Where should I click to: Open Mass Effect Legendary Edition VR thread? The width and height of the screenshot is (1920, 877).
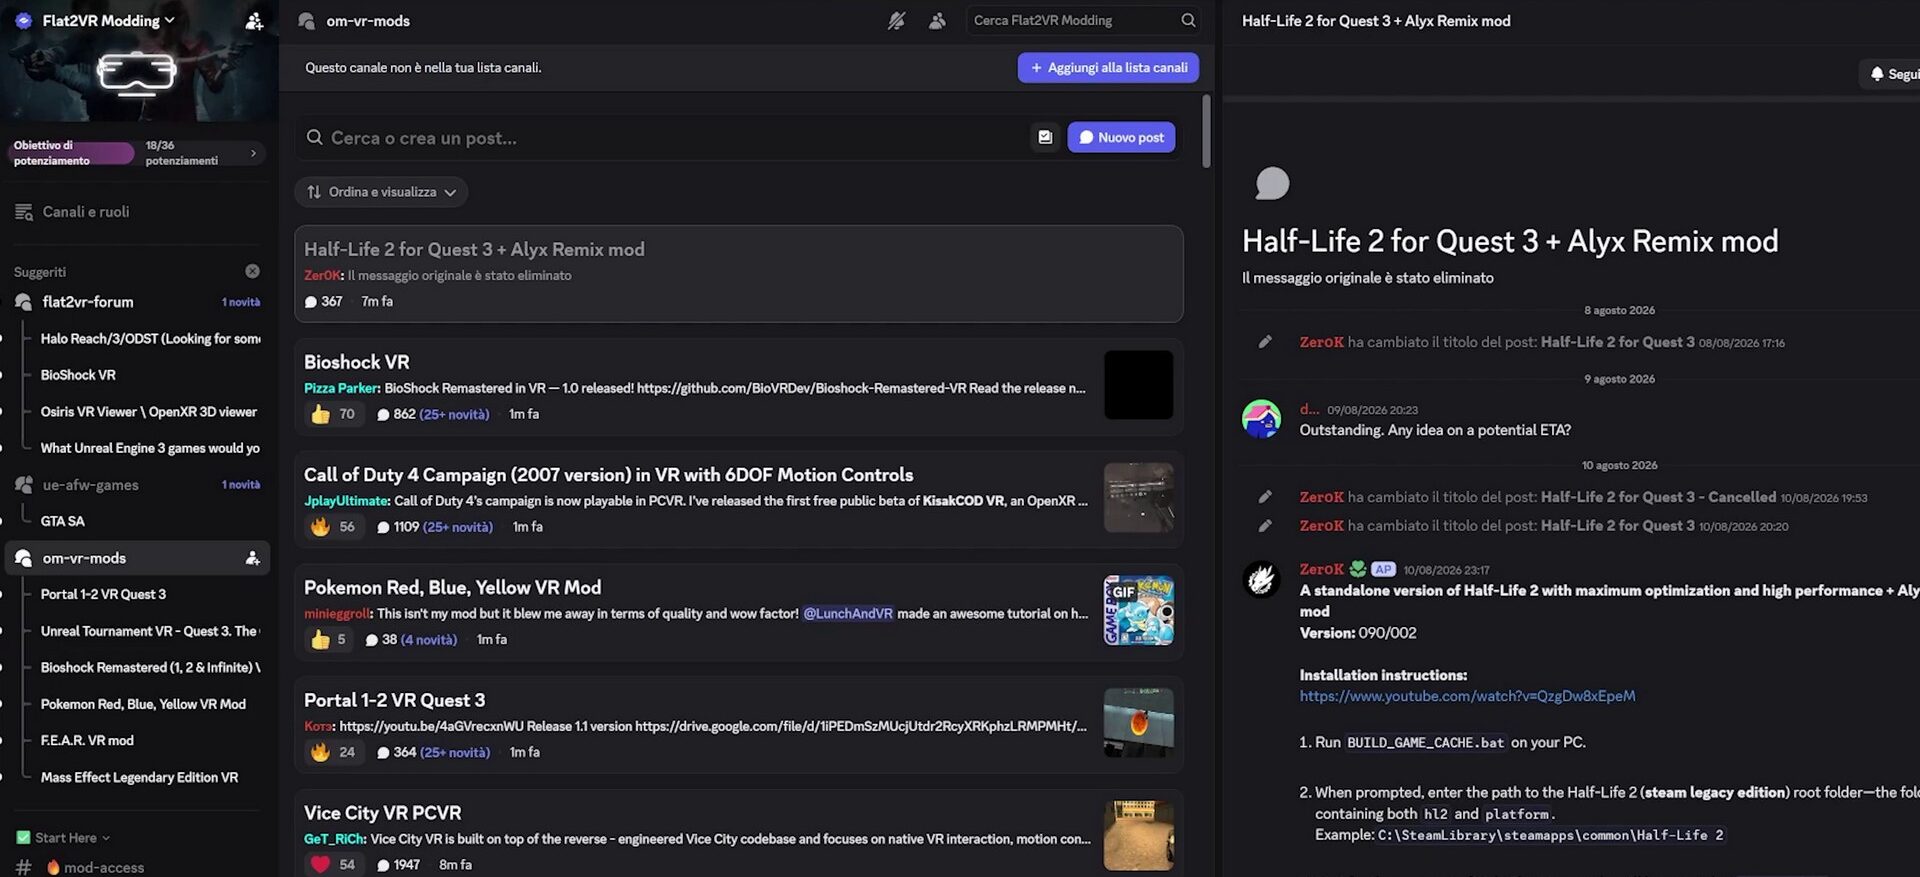139,777
